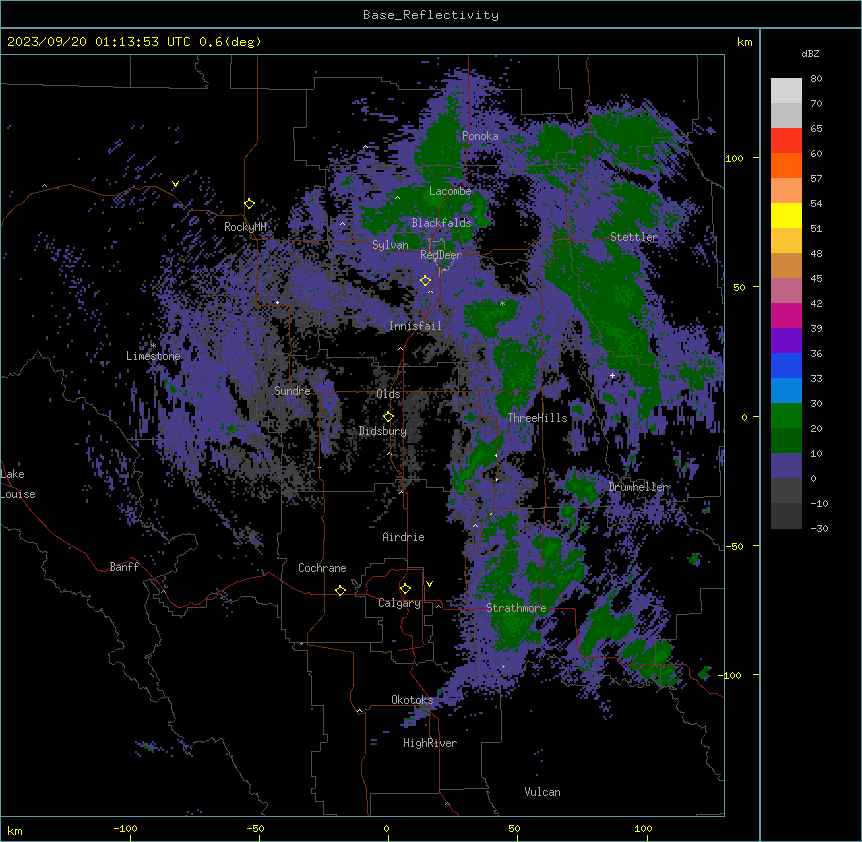This screenshot has width=862, height=842.
Task: Click the ThreeHills city label
Action: coord(537,418)
